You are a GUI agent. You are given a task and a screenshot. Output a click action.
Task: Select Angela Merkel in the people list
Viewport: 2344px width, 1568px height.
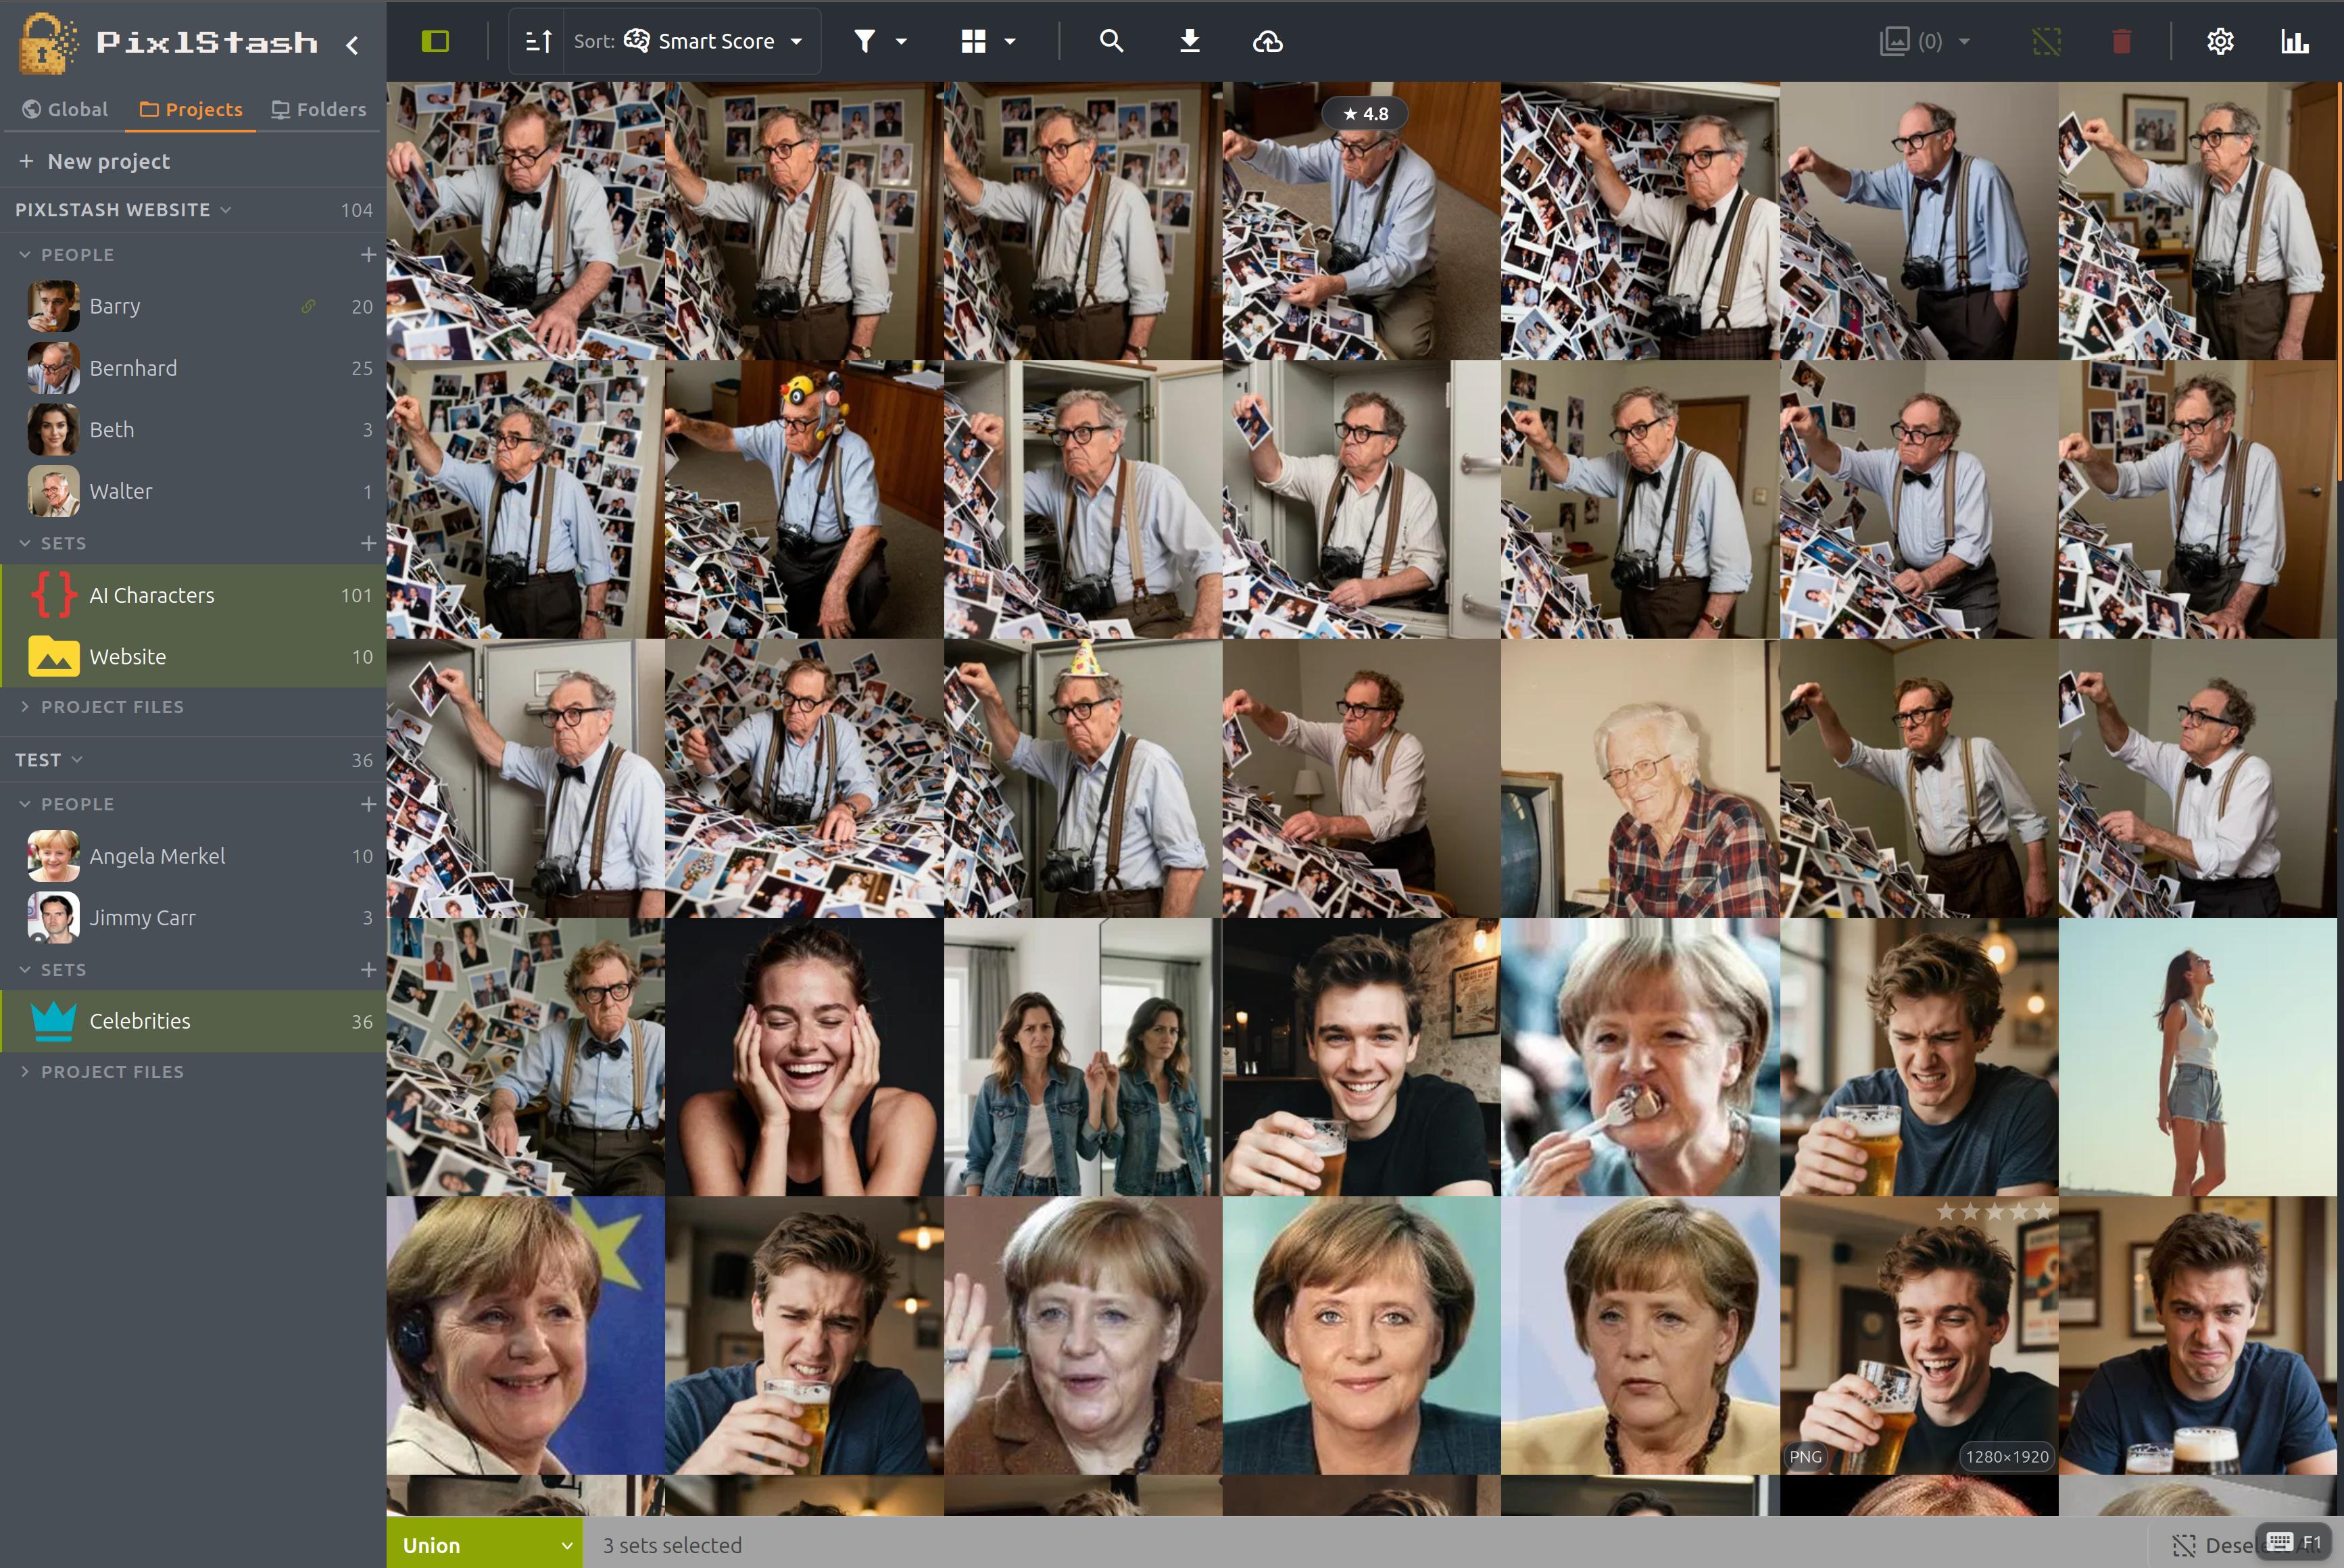193,856
